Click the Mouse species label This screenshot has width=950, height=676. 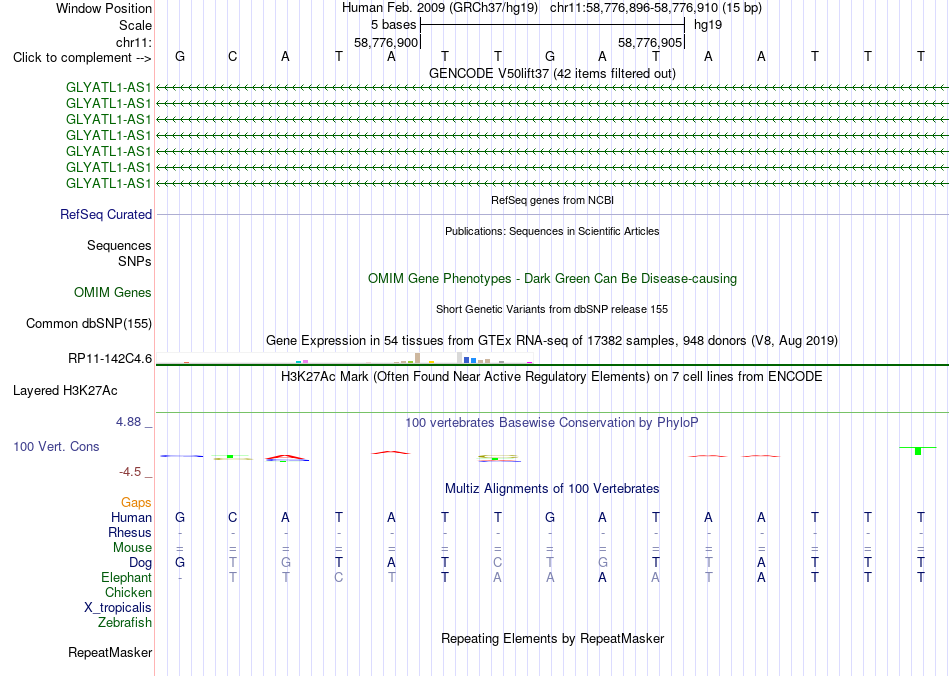[x=132, y=548]
